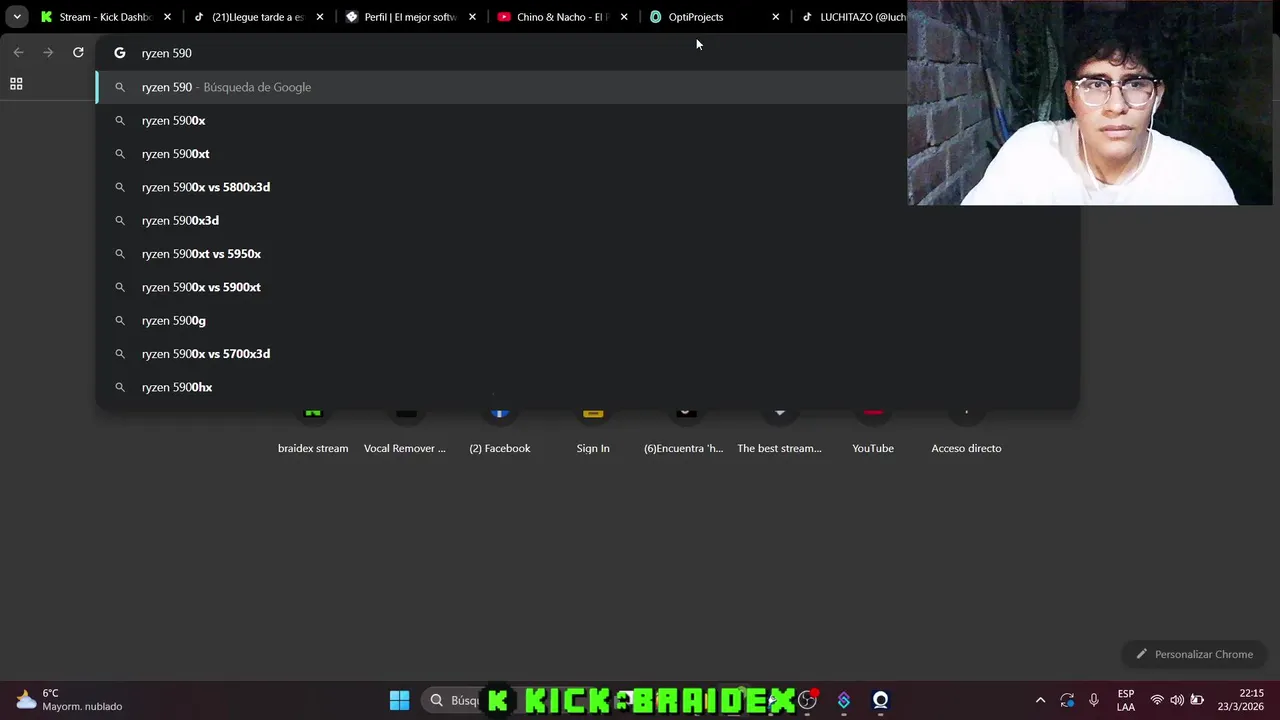1280x720 pixels.
Task: Open the 'braidex stream' shortcut
Action: 313,432
